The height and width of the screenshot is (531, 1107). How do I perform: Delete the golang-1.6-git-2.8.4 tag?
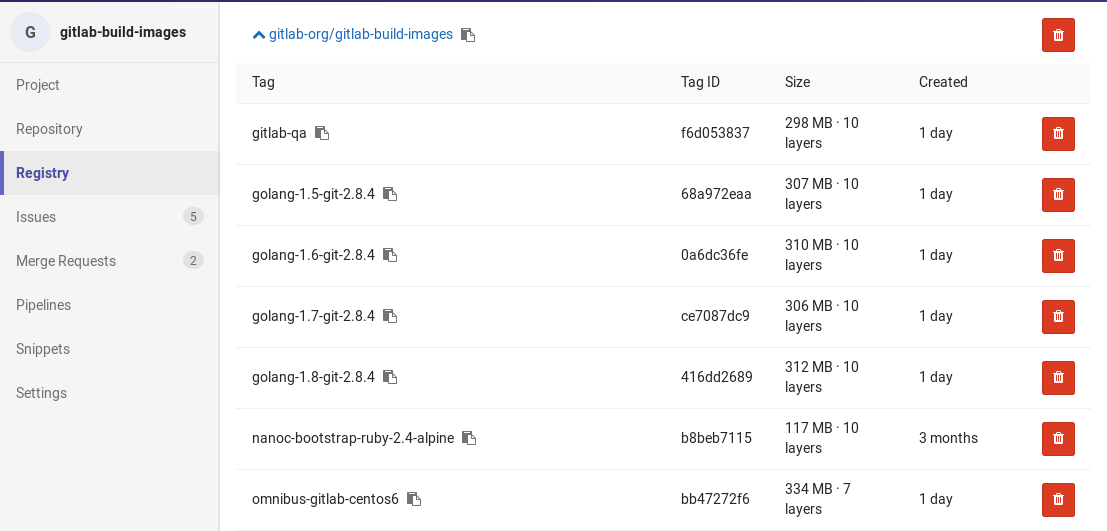point(1058,256)
